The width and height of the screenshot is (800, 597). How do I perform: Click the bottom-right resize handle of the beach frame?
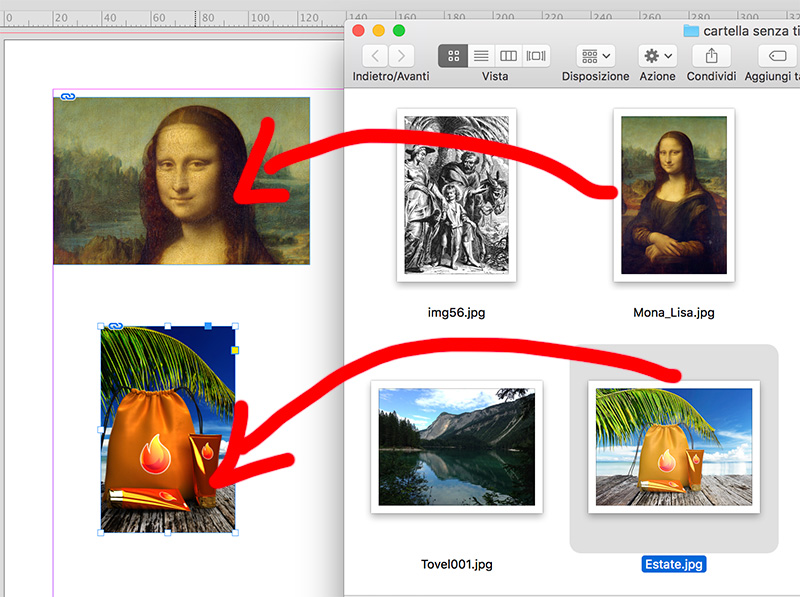coord(235,533)
